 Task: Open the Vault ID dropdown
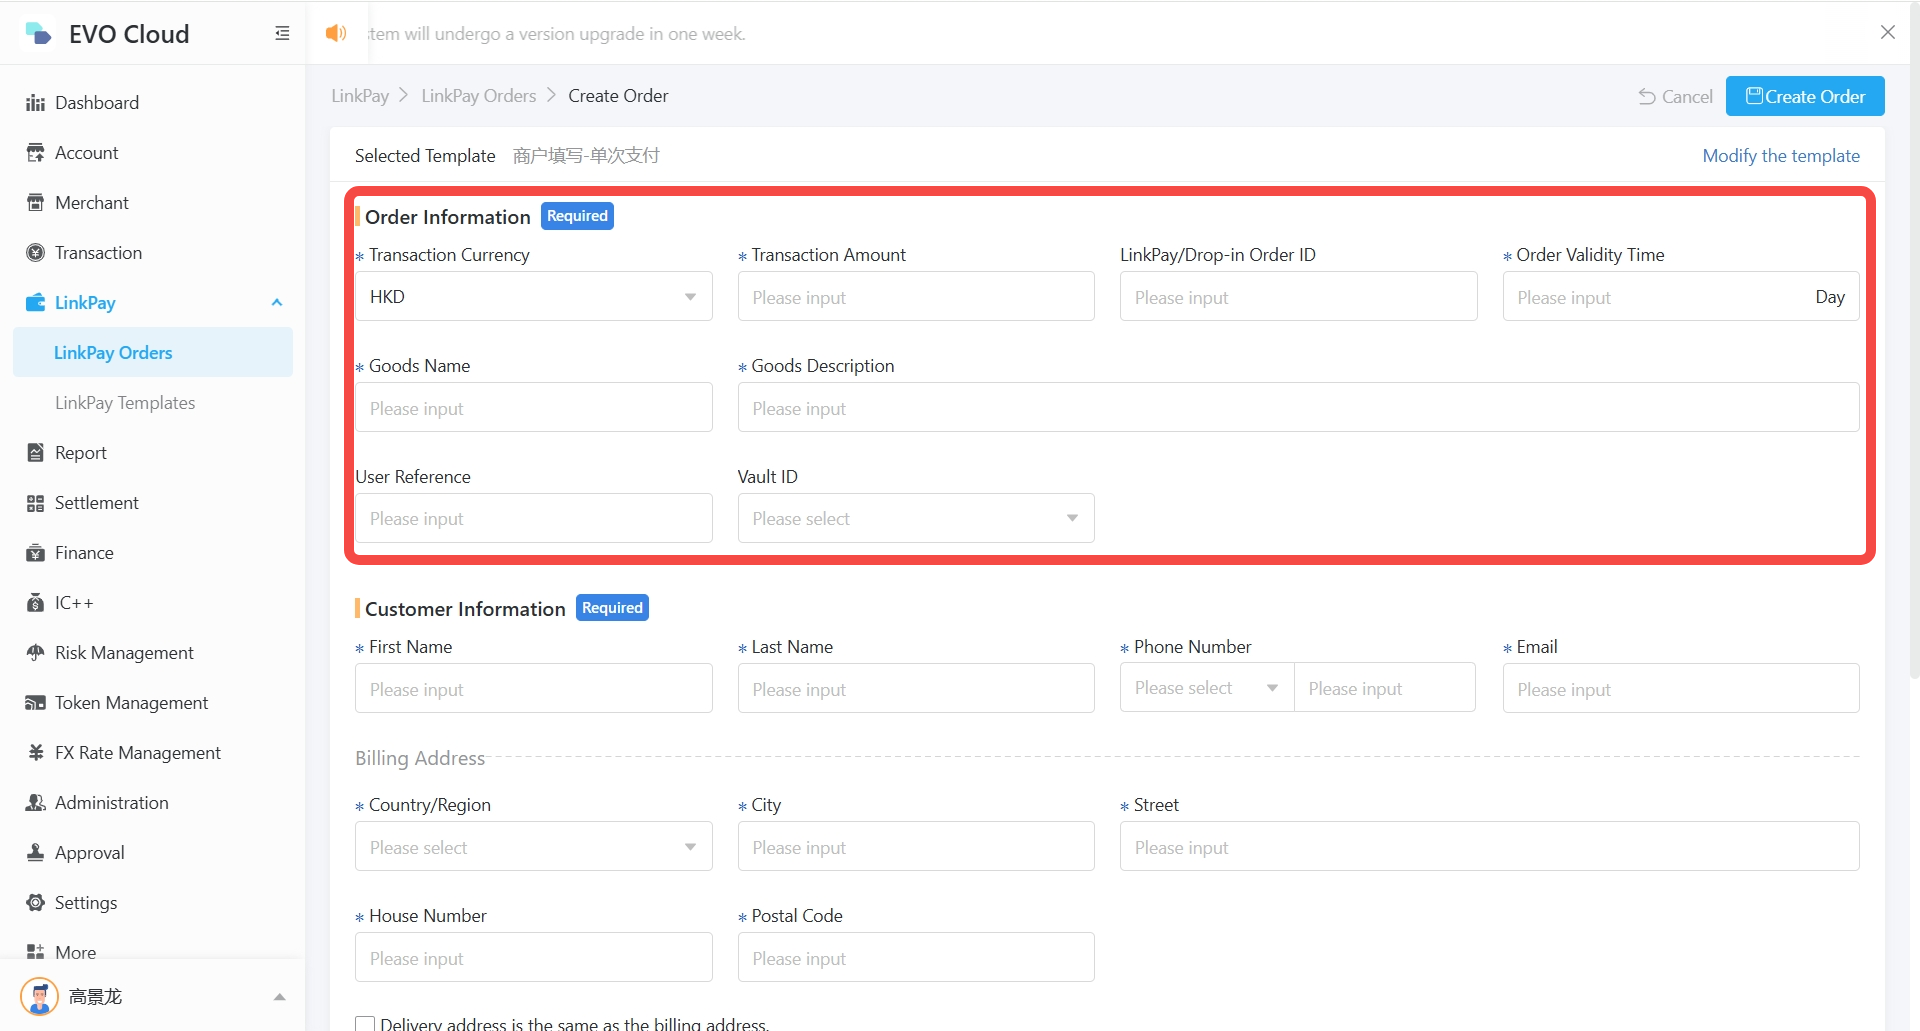[x=915, y=519]
